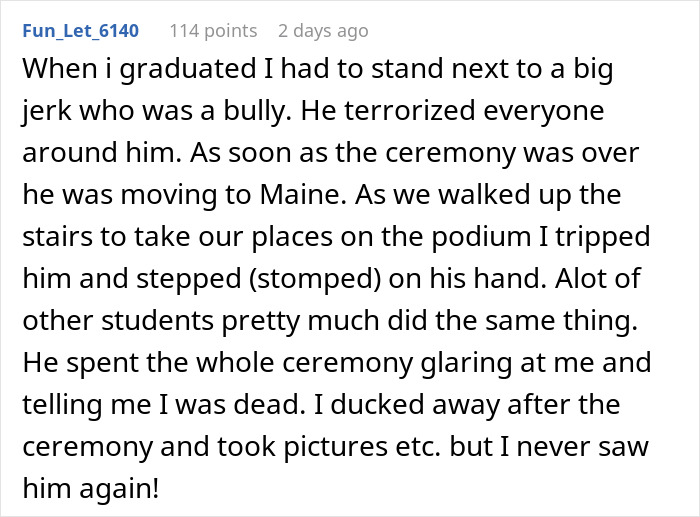
Task: Click the 114 points score
Action: pyautogui.click(x=213, y=31)
